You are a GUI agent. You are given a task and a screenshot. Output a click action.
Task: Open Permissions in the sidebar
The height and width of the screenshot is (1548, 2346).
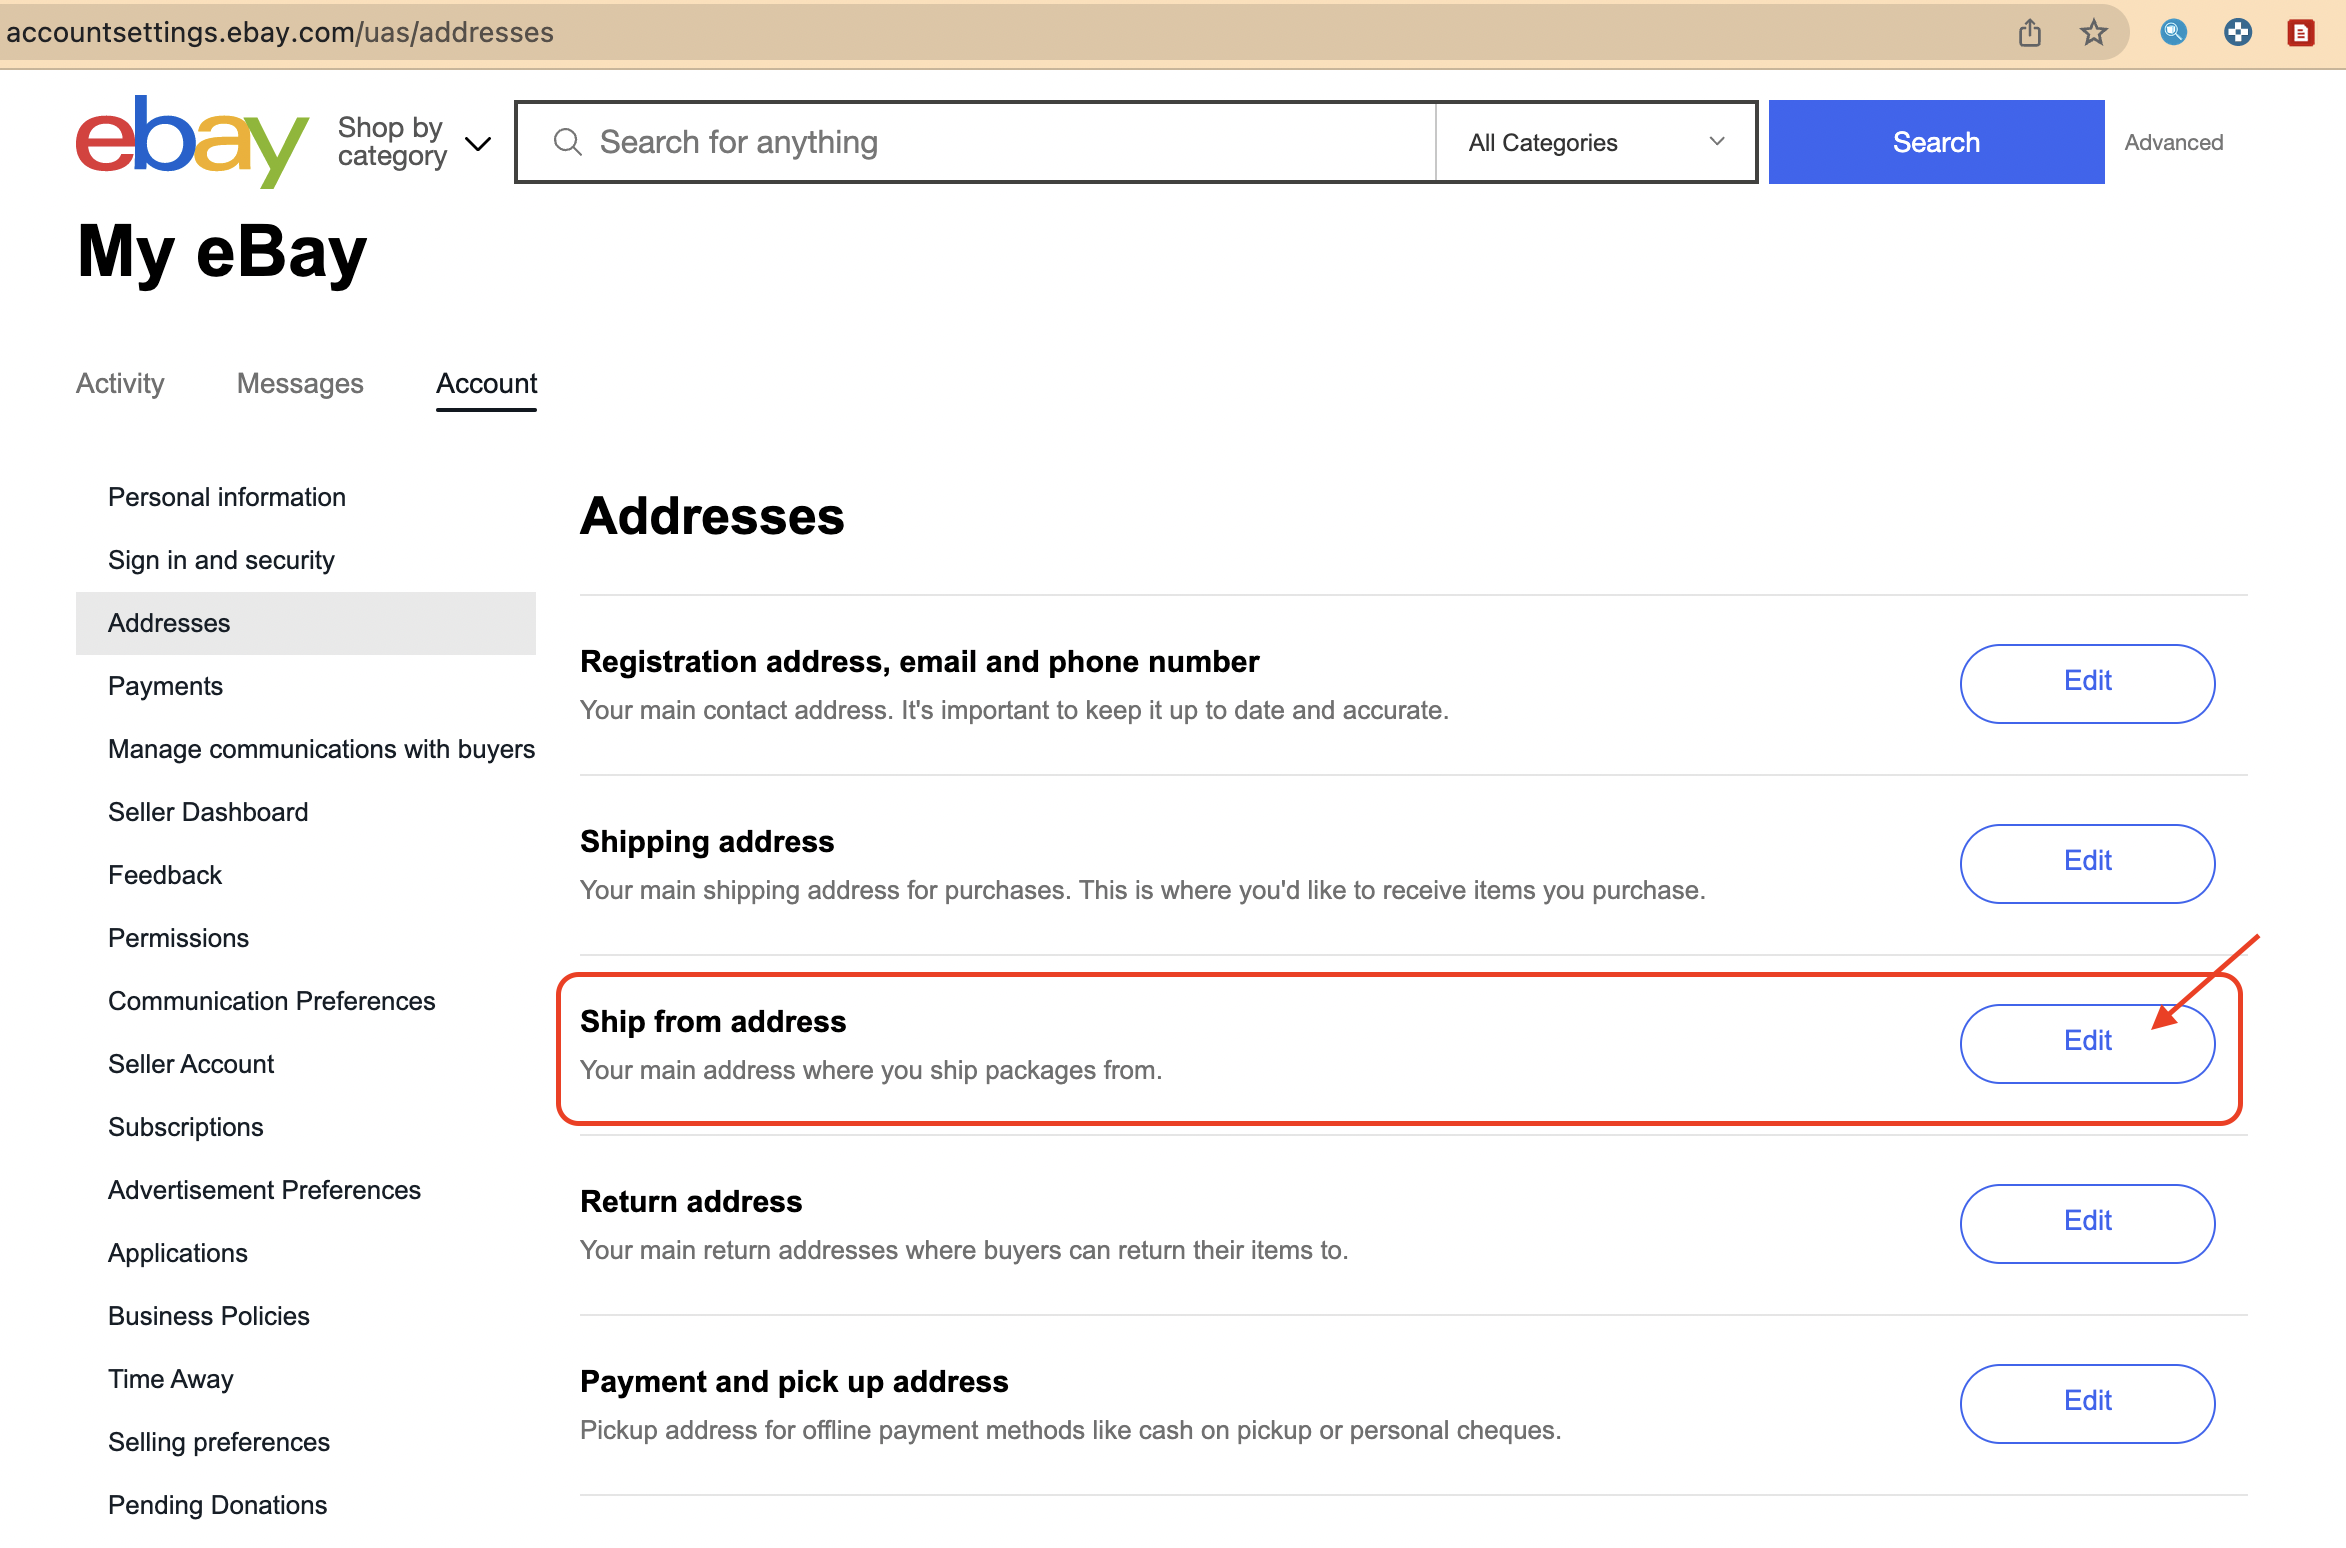pos(178,938)
